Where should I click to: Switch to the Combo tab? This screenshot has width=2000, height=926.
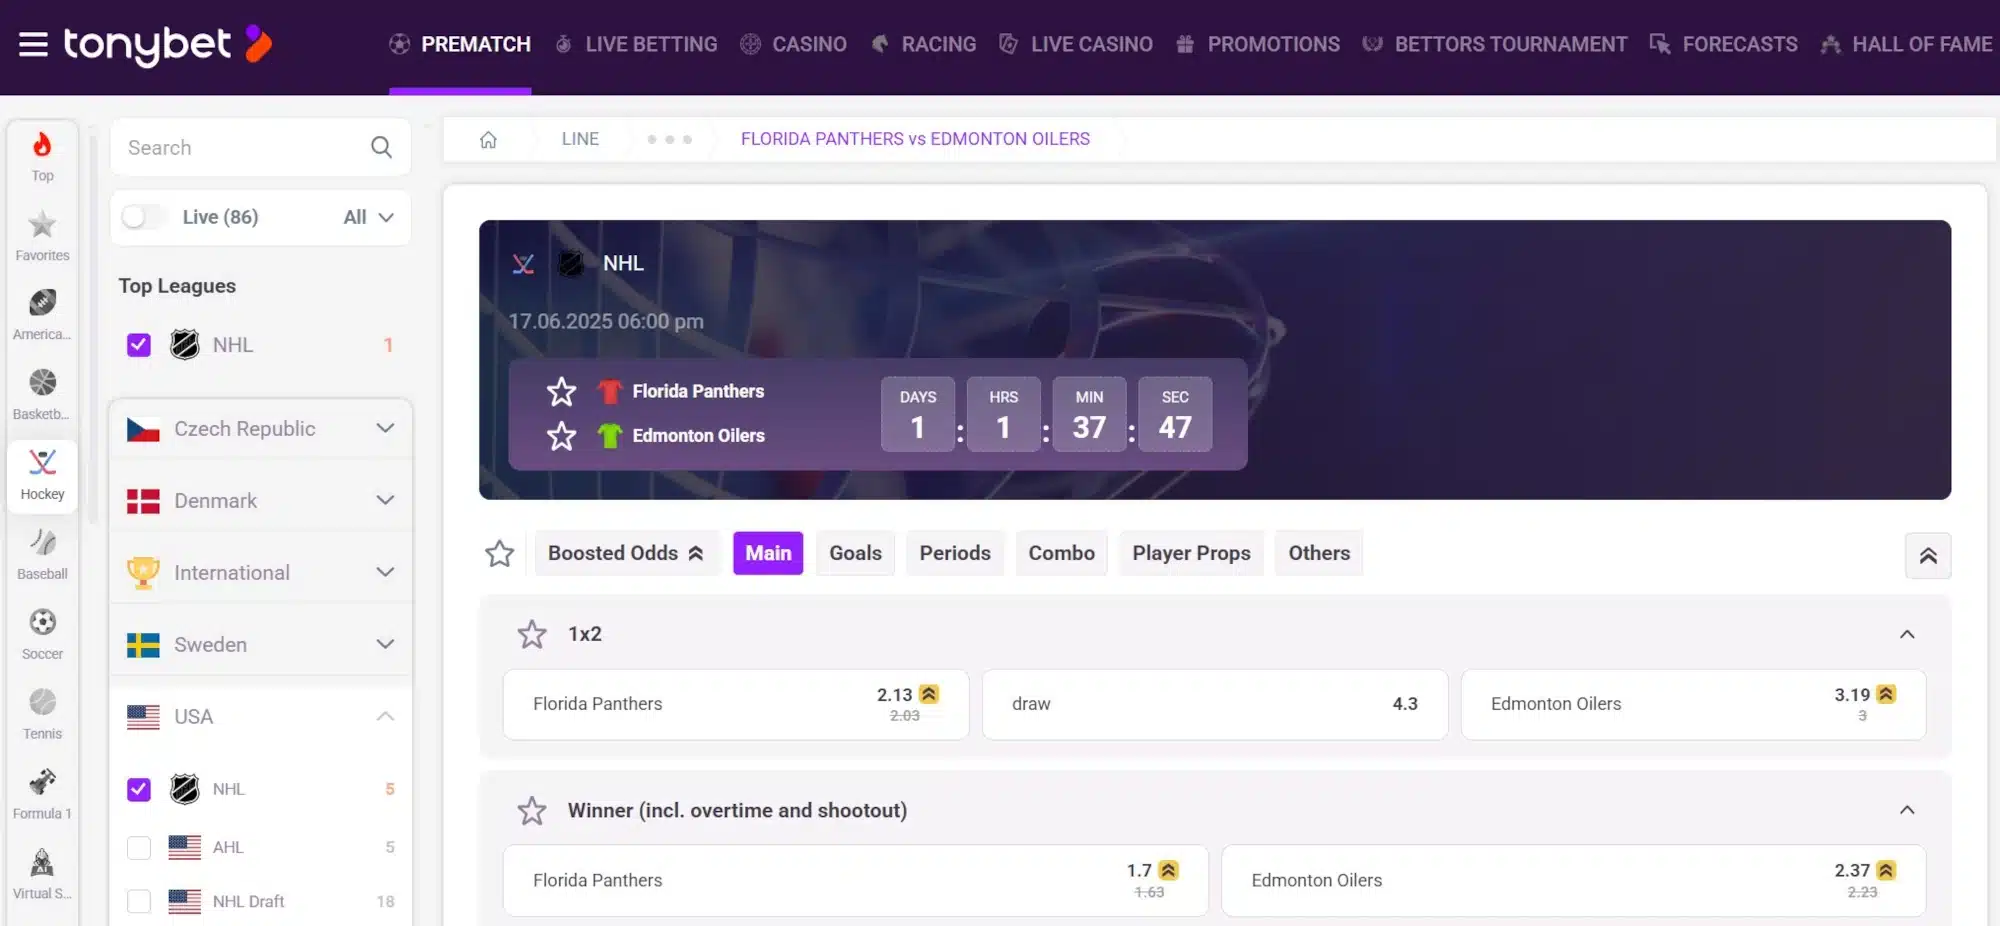[x=1062, y=554]
